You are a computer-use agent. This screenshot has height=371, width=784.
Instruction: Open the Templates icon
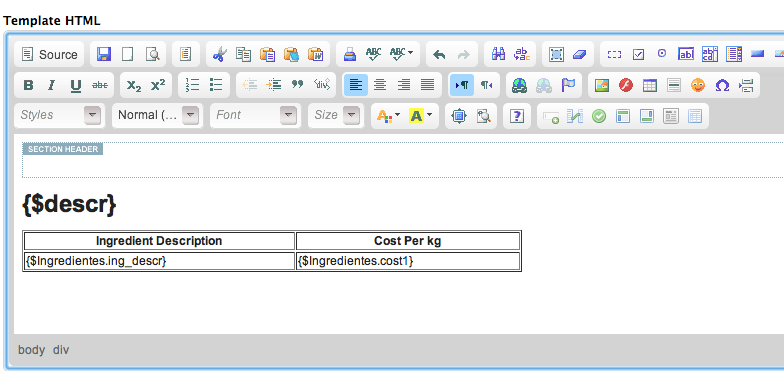click(x=186, y=54)
